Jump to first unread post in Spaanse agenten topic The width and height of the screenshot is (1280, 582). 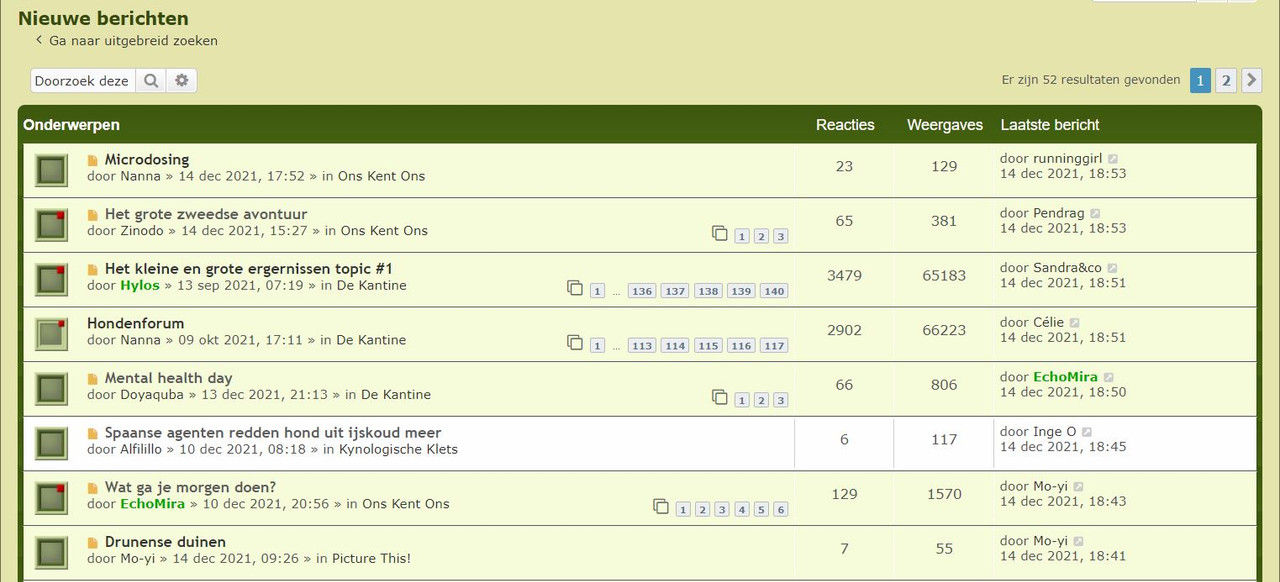pos(93,434)
